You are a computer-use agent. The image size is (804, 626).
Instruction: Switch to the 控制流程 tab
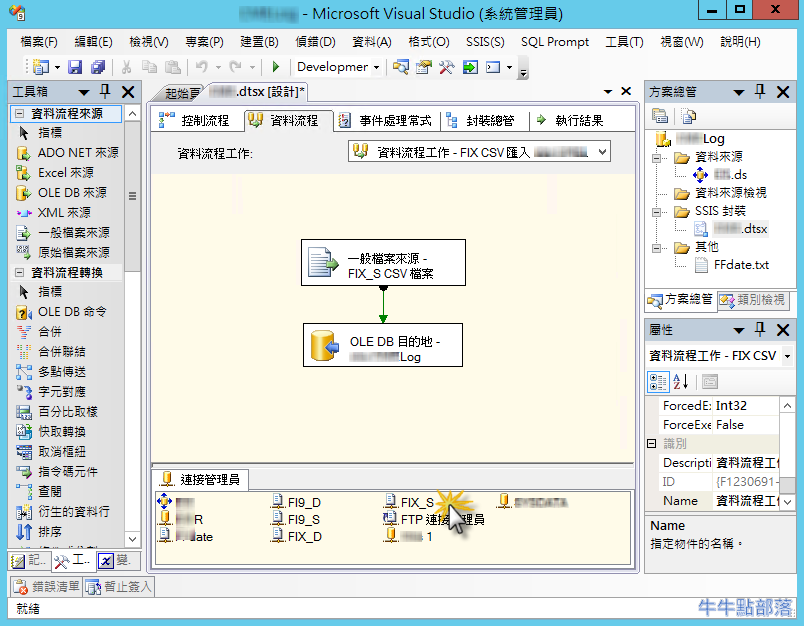196,120
